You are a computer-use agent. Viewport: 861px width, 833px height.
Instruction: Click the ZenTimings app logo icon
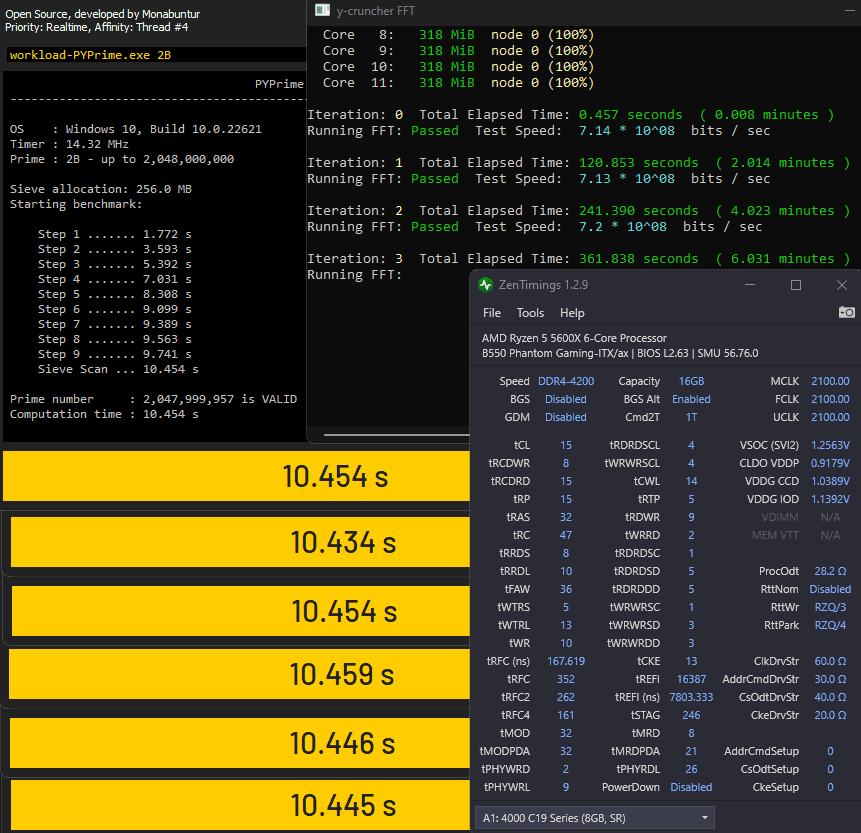pos(485,285)
